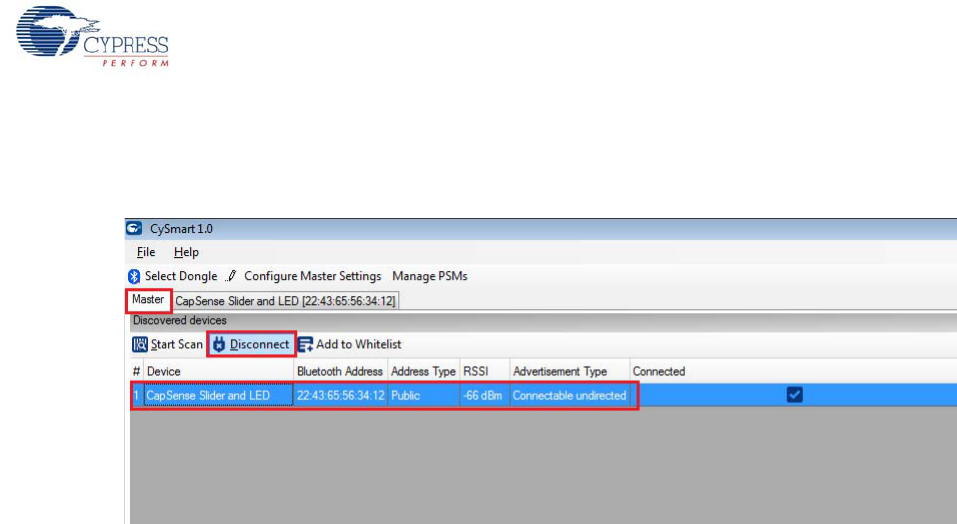This screenshot has height=524, width=957.
Task: Sort by RSSI column header
Action: pos(485,371)
